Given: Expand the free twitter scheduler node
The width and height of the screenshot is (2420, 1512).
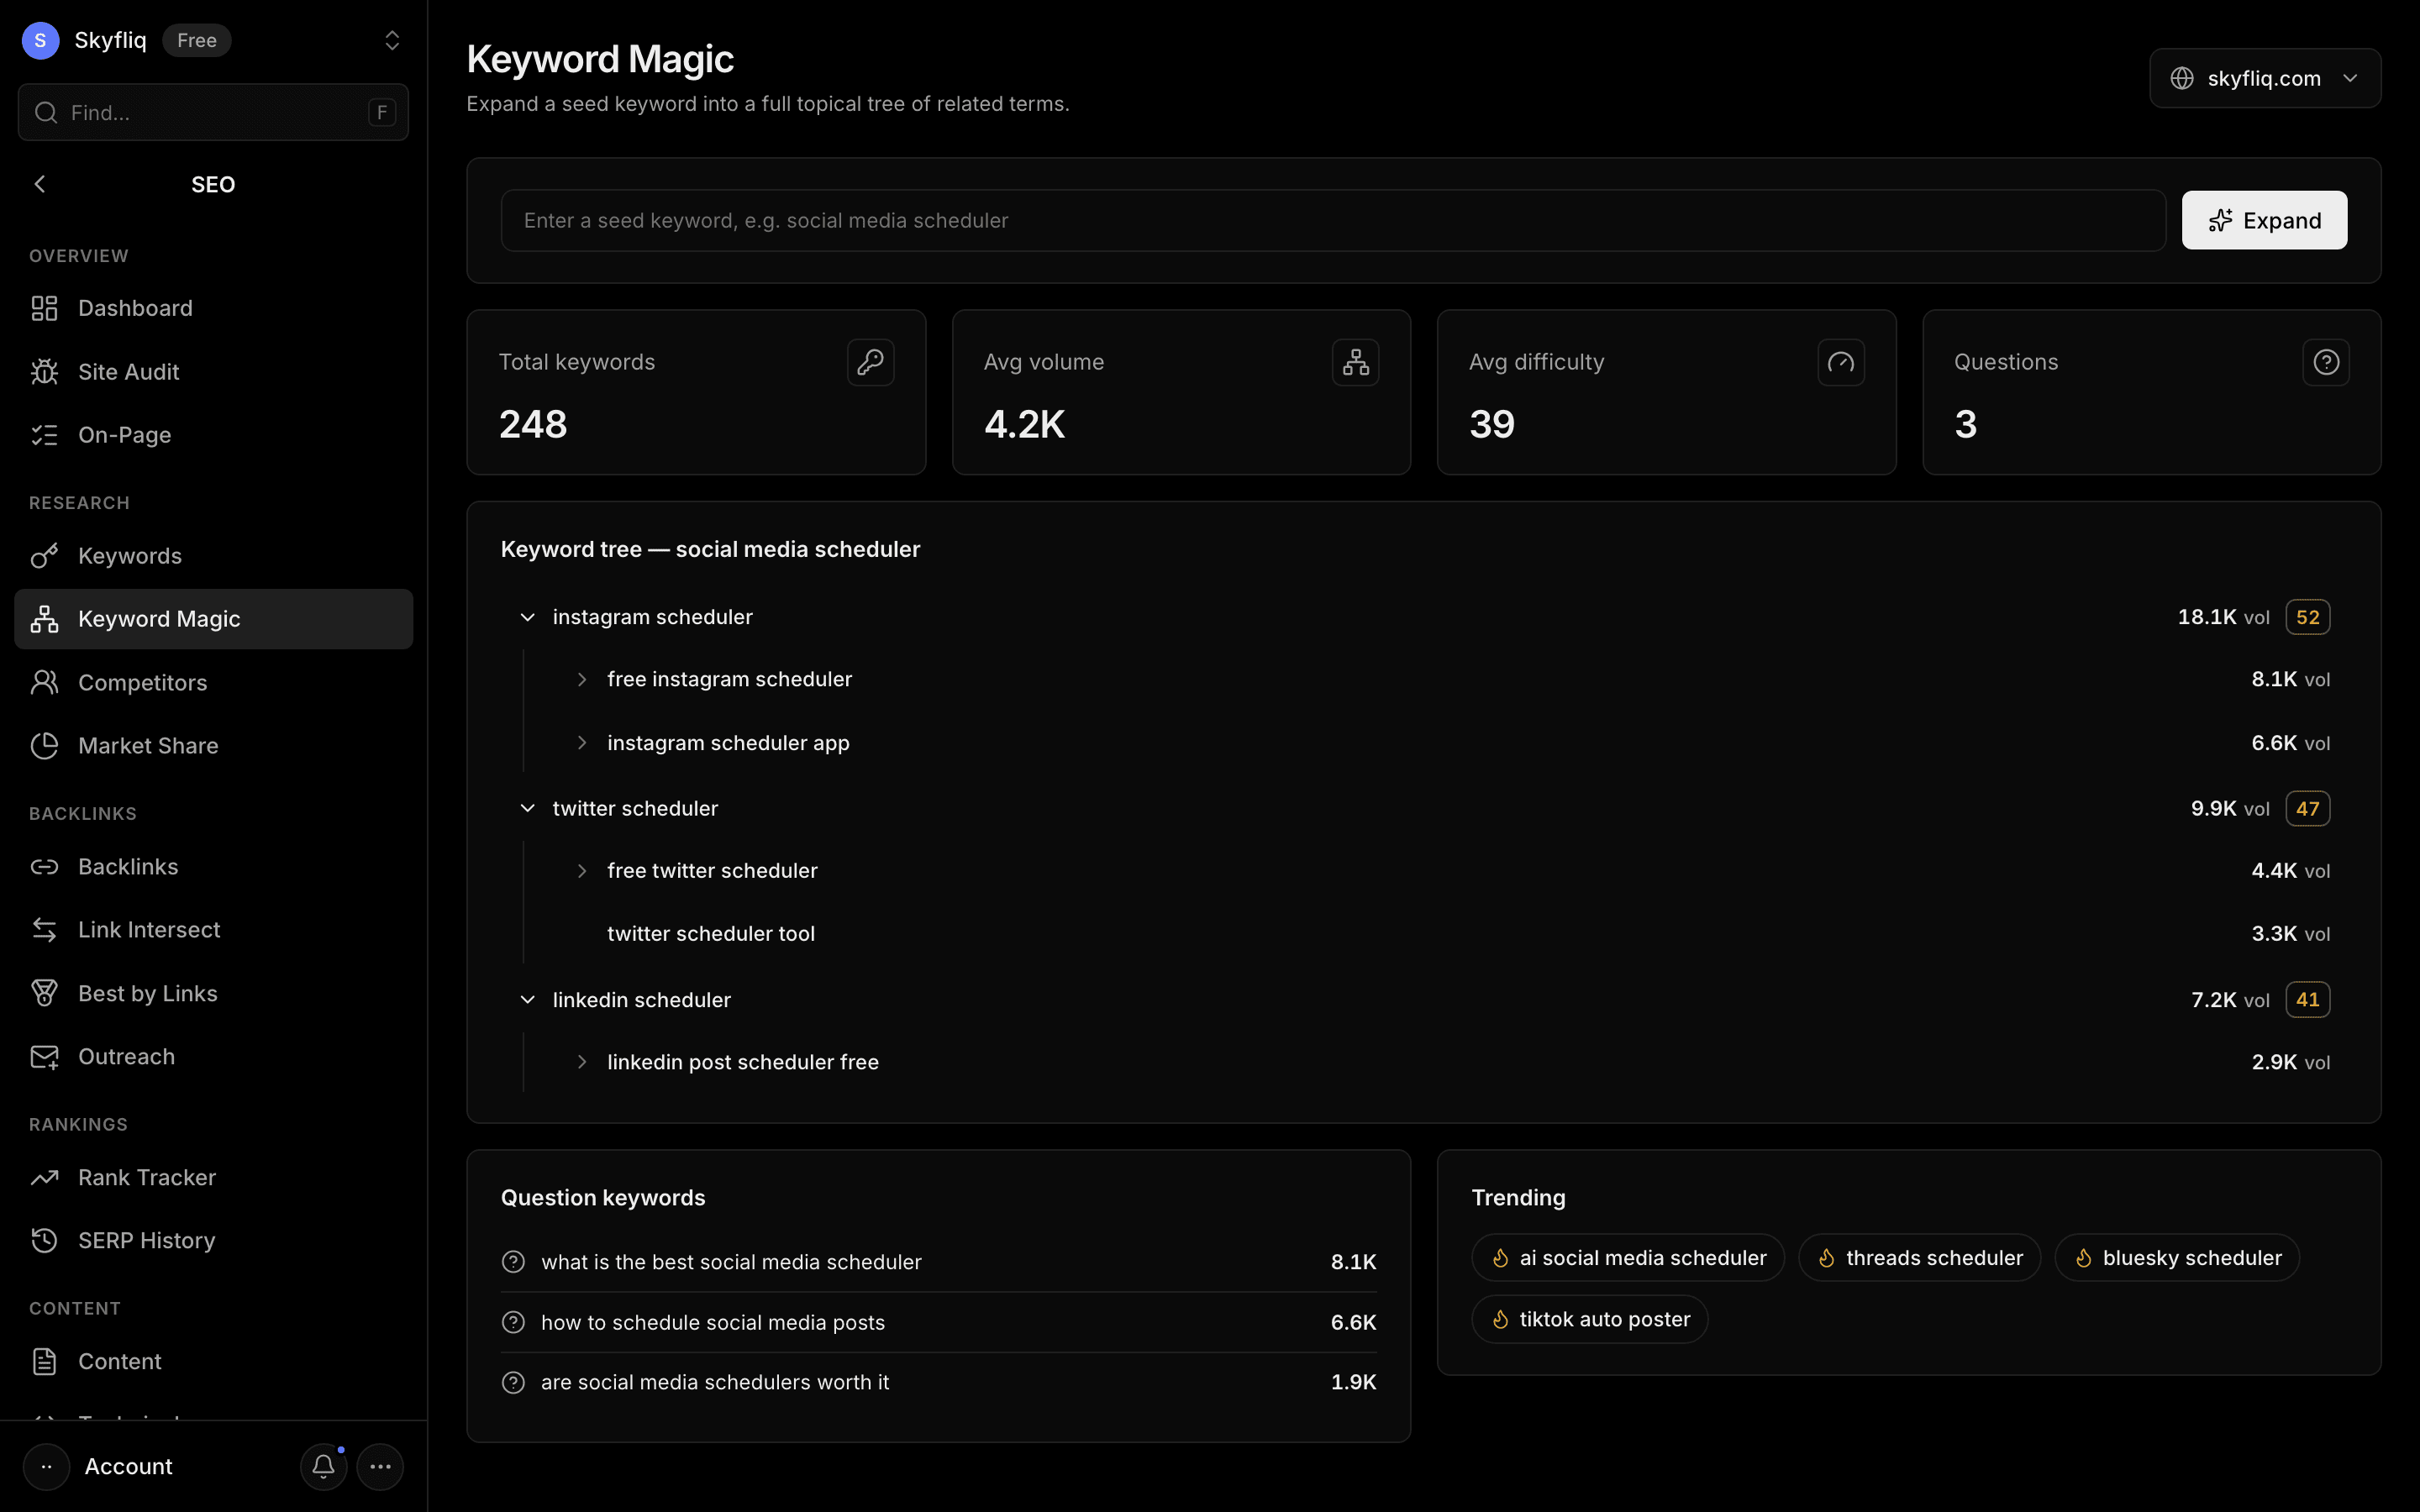Looking at the screenshot, I should click(582, 871).
